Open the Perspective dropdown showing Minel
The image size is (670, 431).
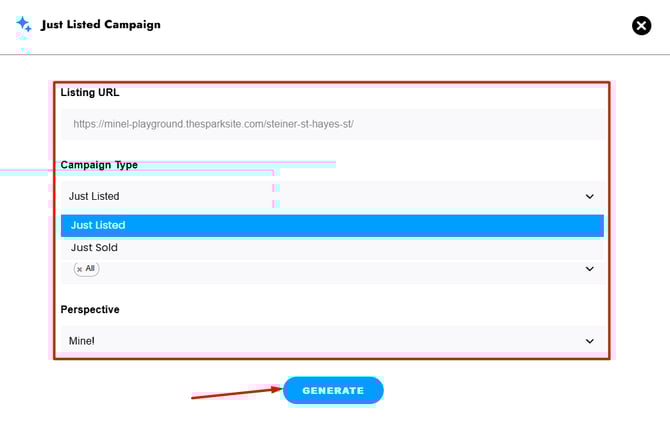[x=332, y=340]
